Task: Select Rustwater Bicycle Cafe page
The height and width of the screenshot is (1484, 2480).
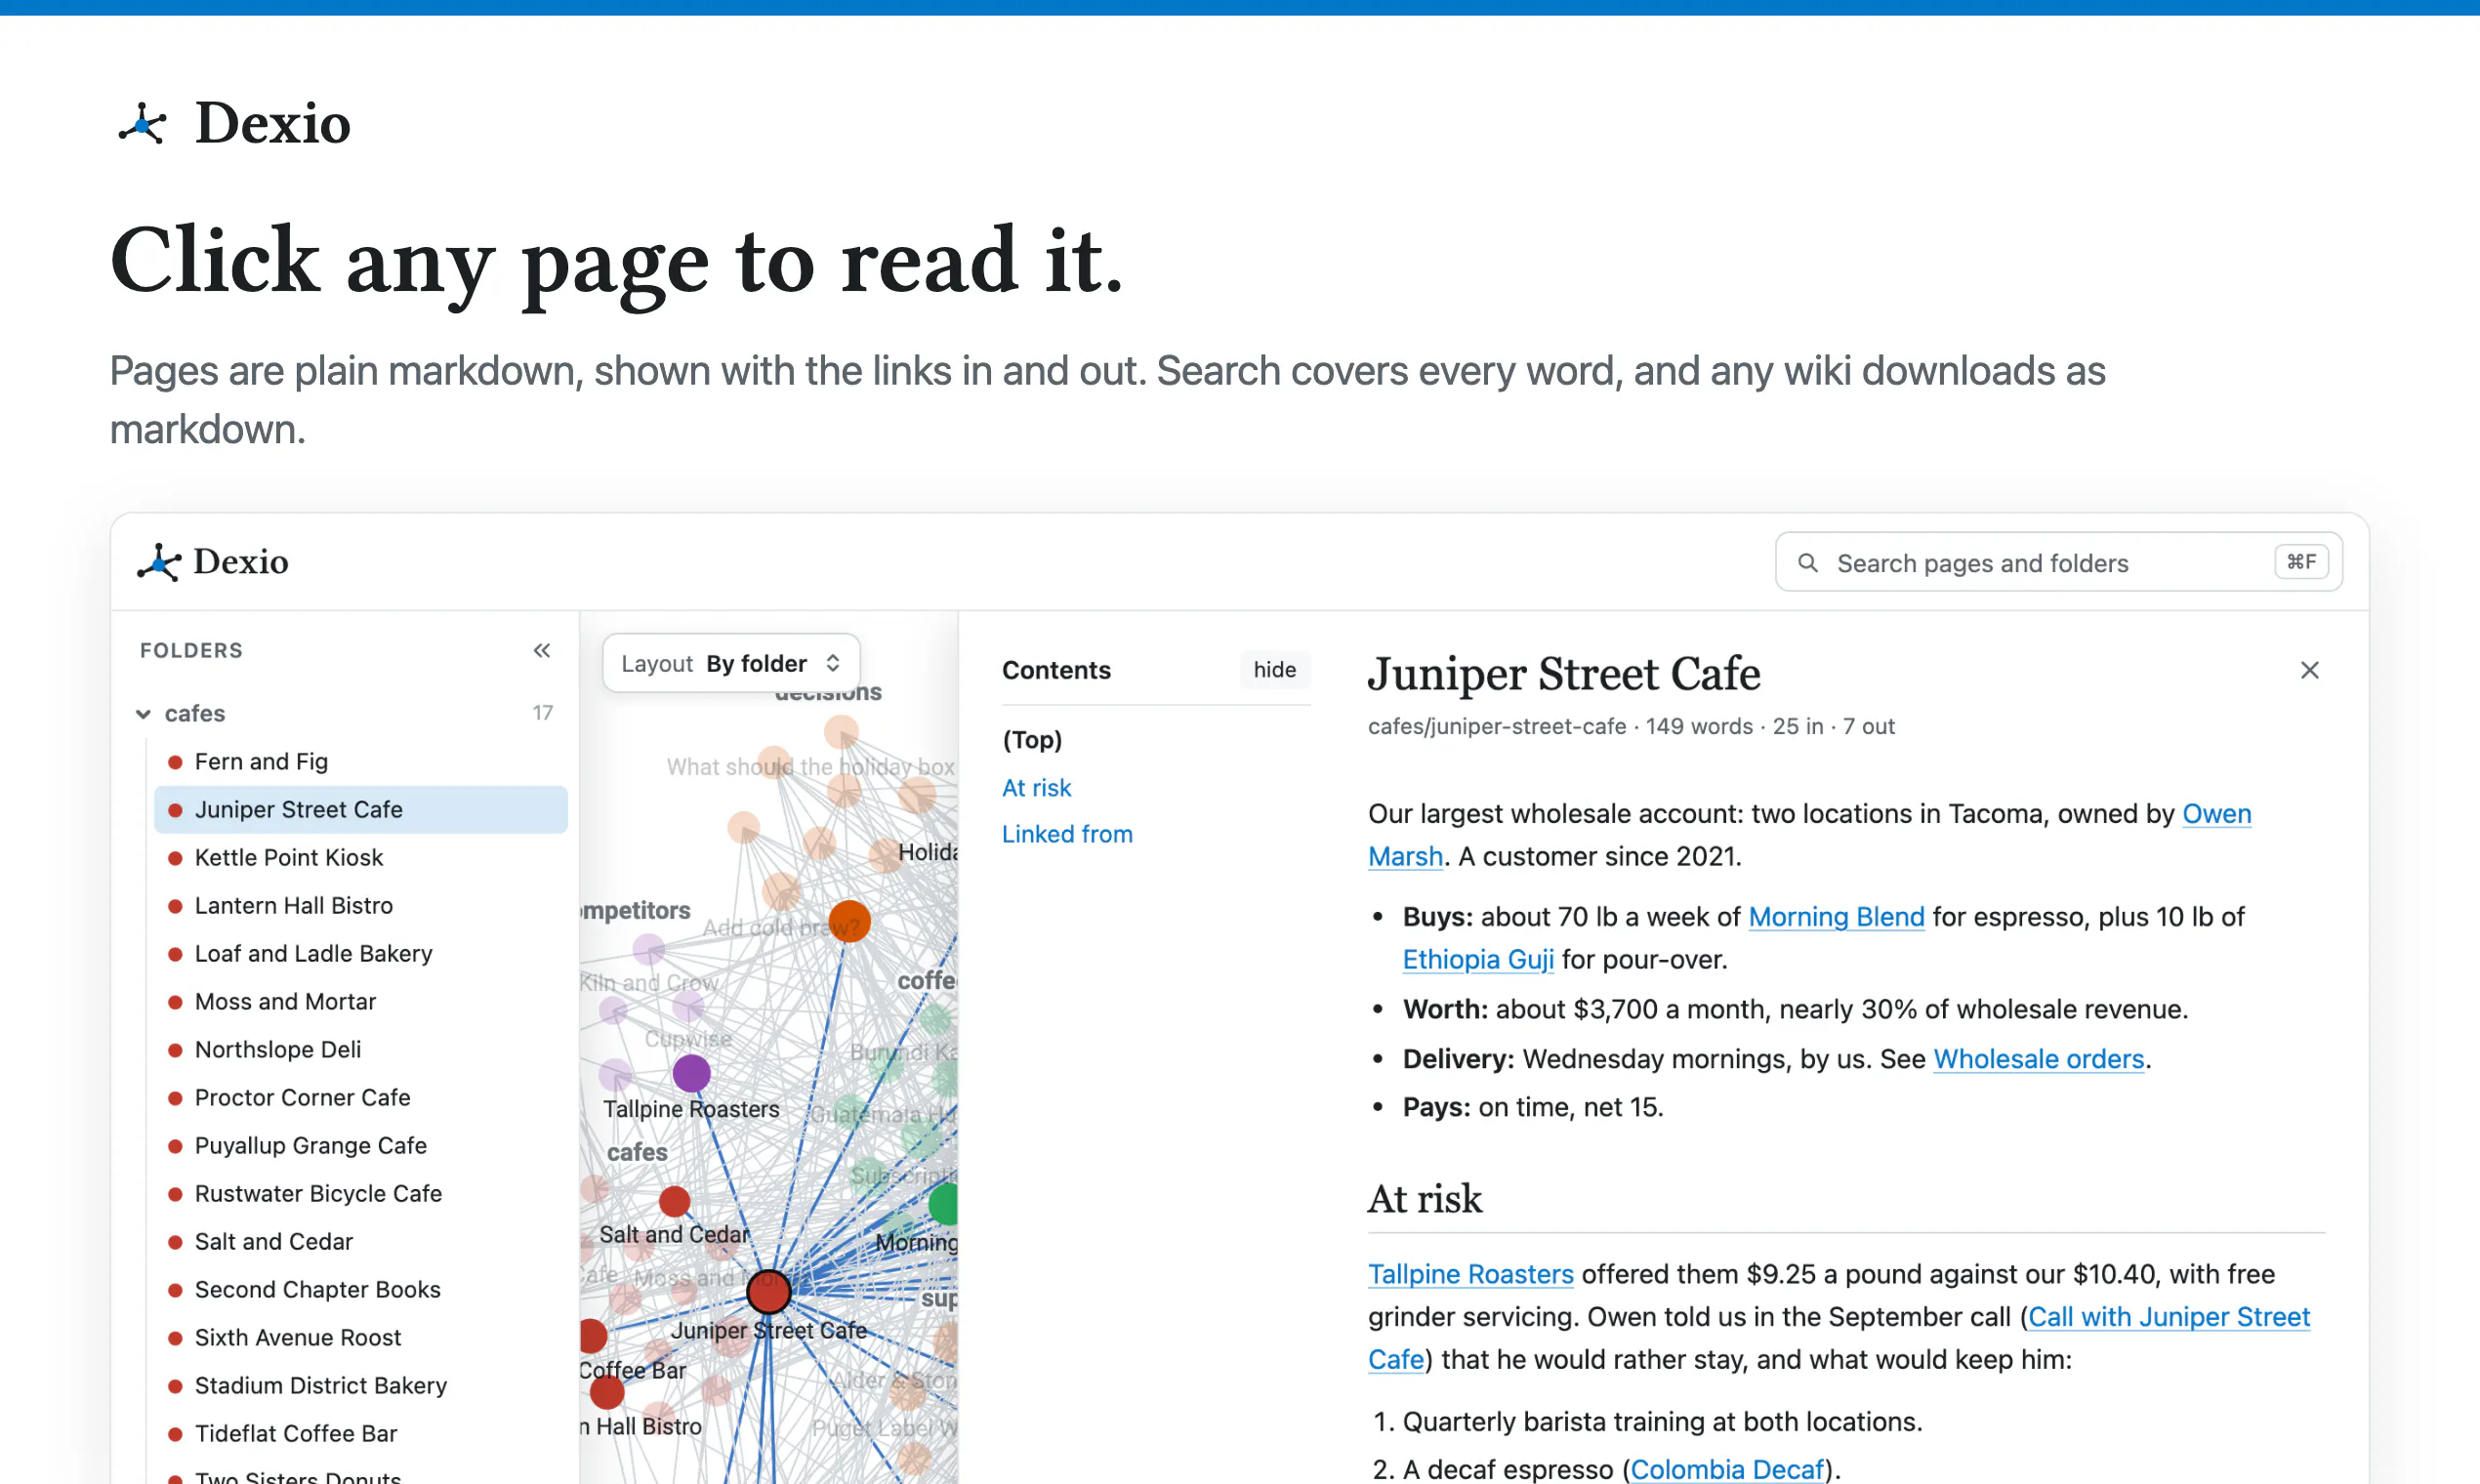Action: point(360,1194)
